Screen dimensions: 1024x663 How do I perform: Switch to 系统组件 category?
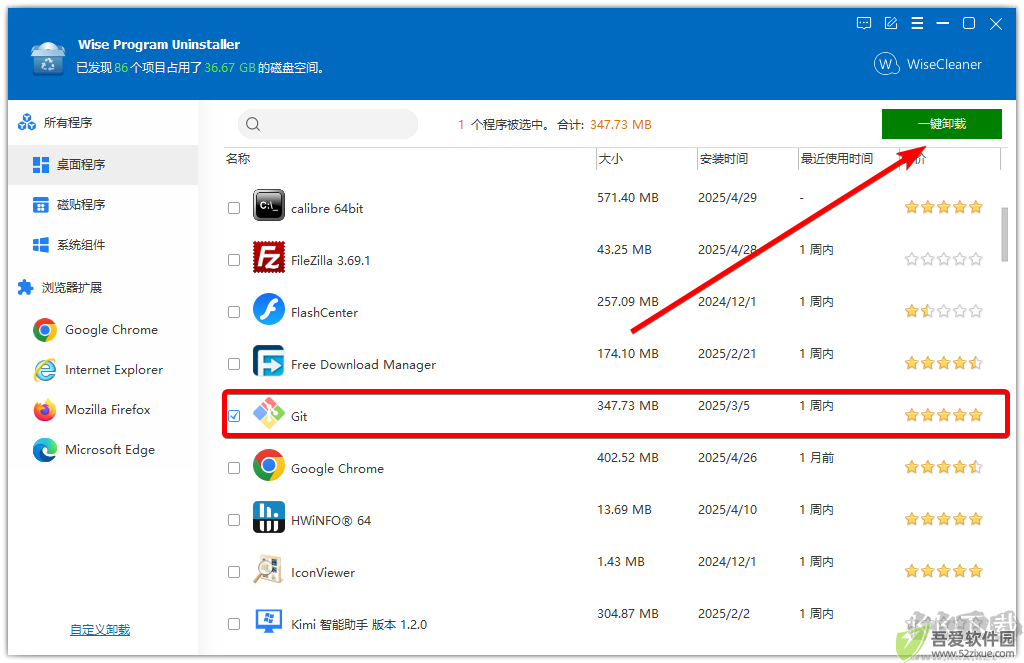pos(103,245)
